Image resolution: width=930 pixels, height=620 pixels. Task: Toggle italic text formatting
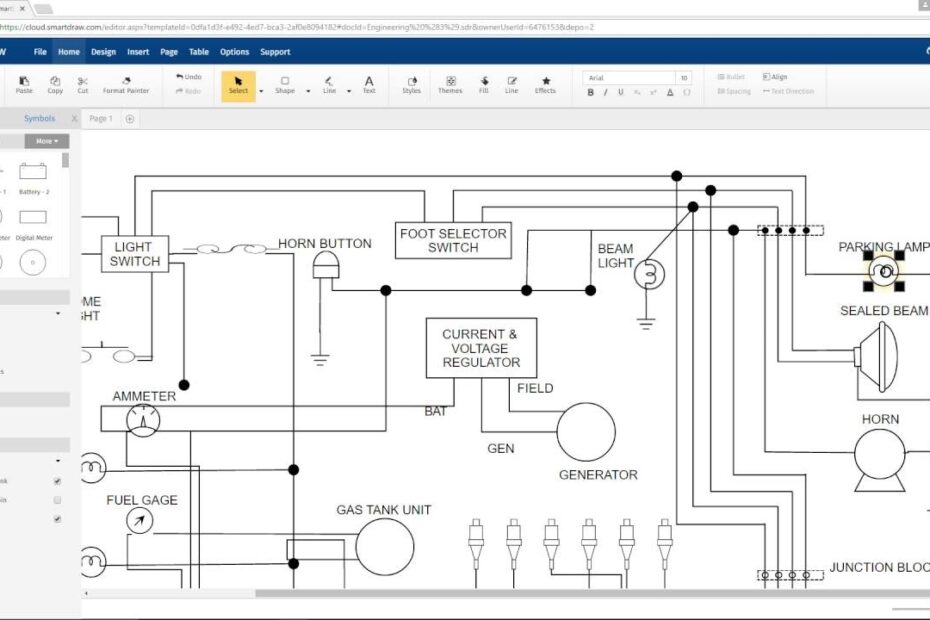point(606,92)
